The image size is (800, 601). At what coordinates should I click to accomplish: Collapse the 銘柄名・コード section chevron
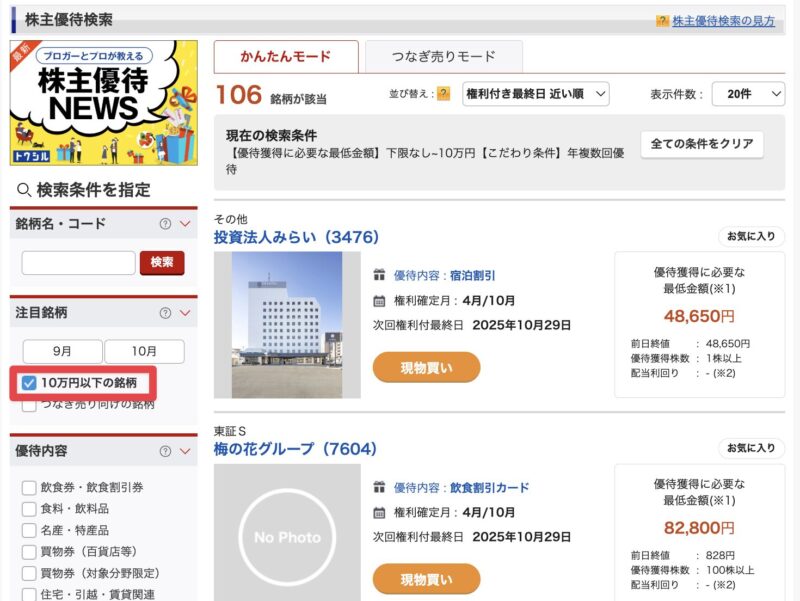point(184,224)
